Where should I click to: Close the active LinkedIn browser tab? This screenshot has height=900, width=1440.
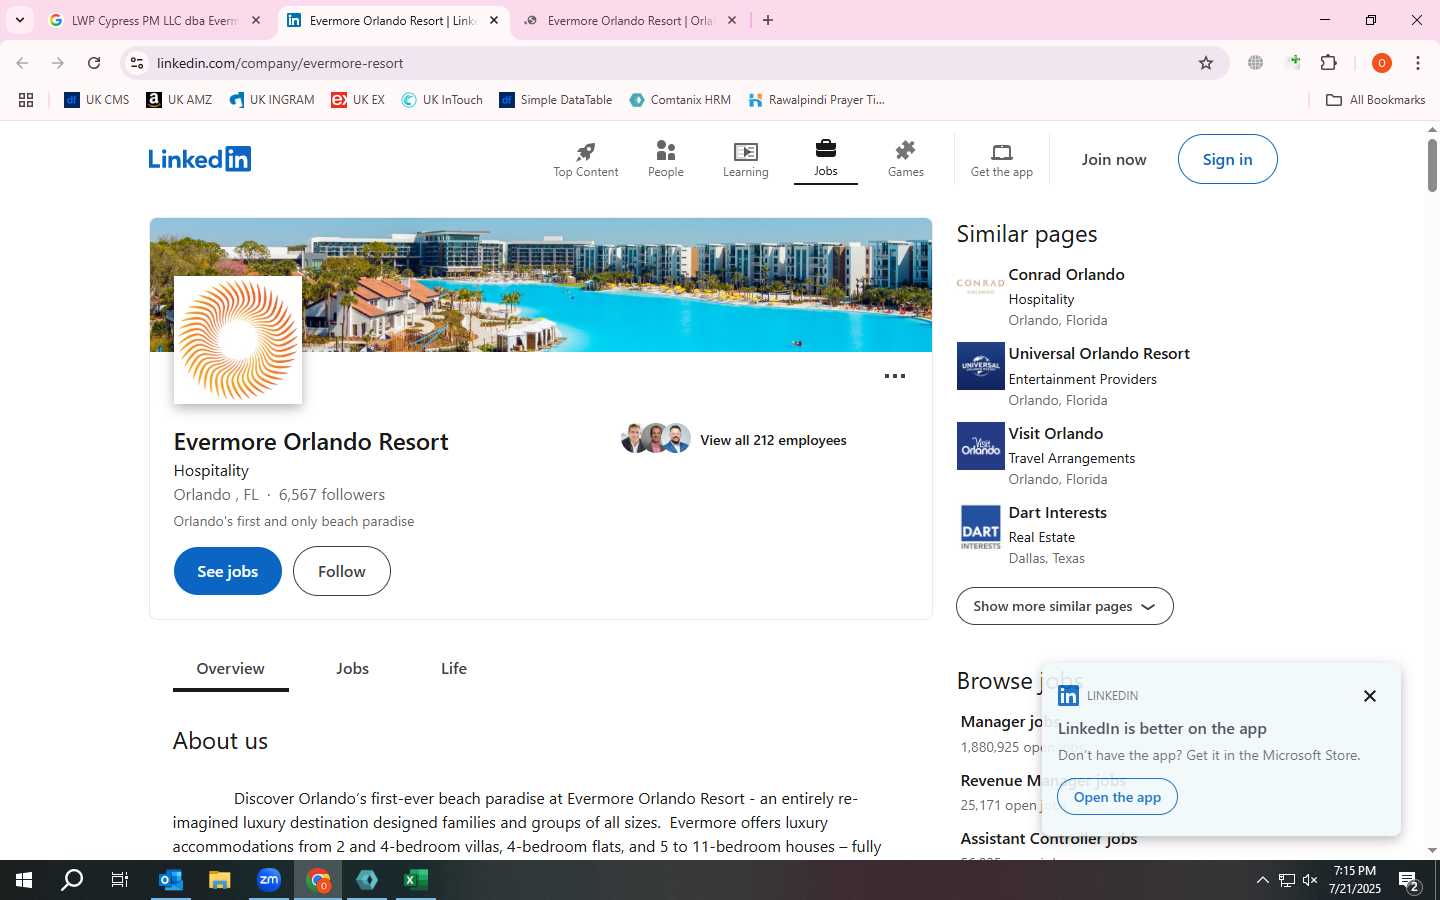tap(494, 20)
